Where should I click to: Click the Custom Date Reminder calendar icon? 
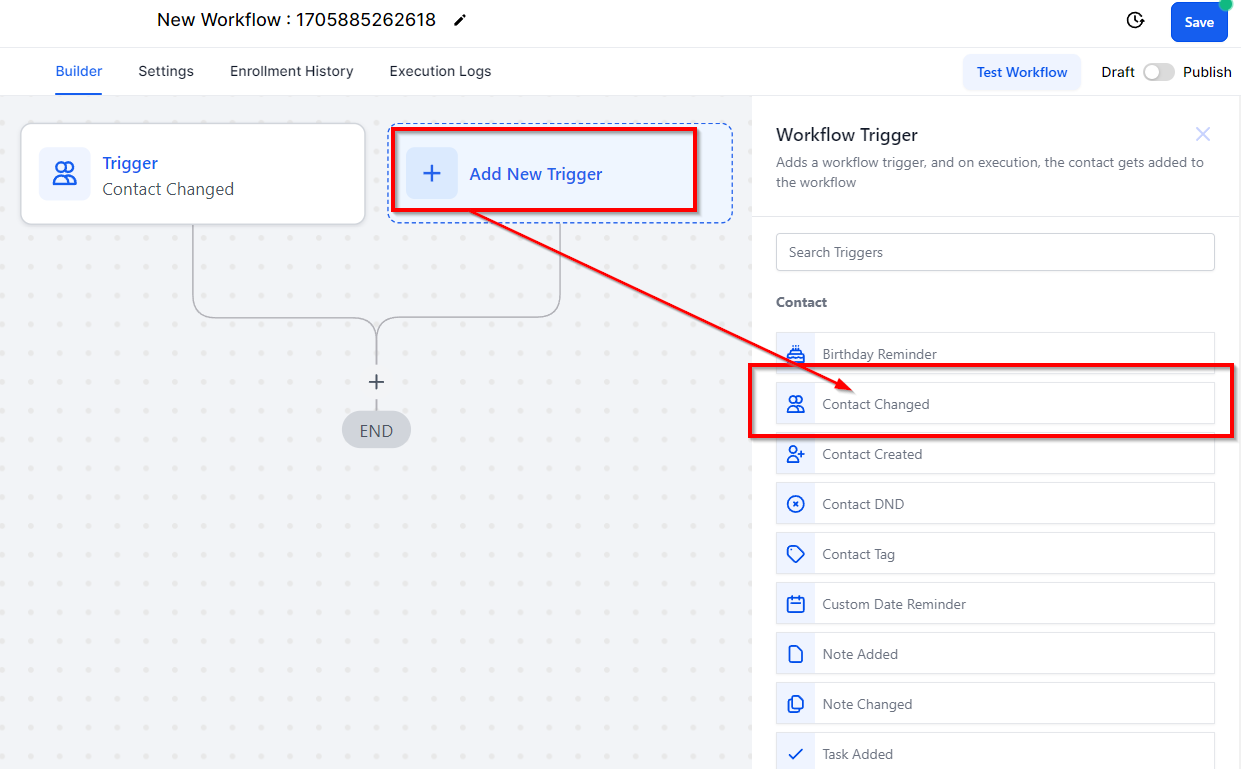(x=796, y=604)
